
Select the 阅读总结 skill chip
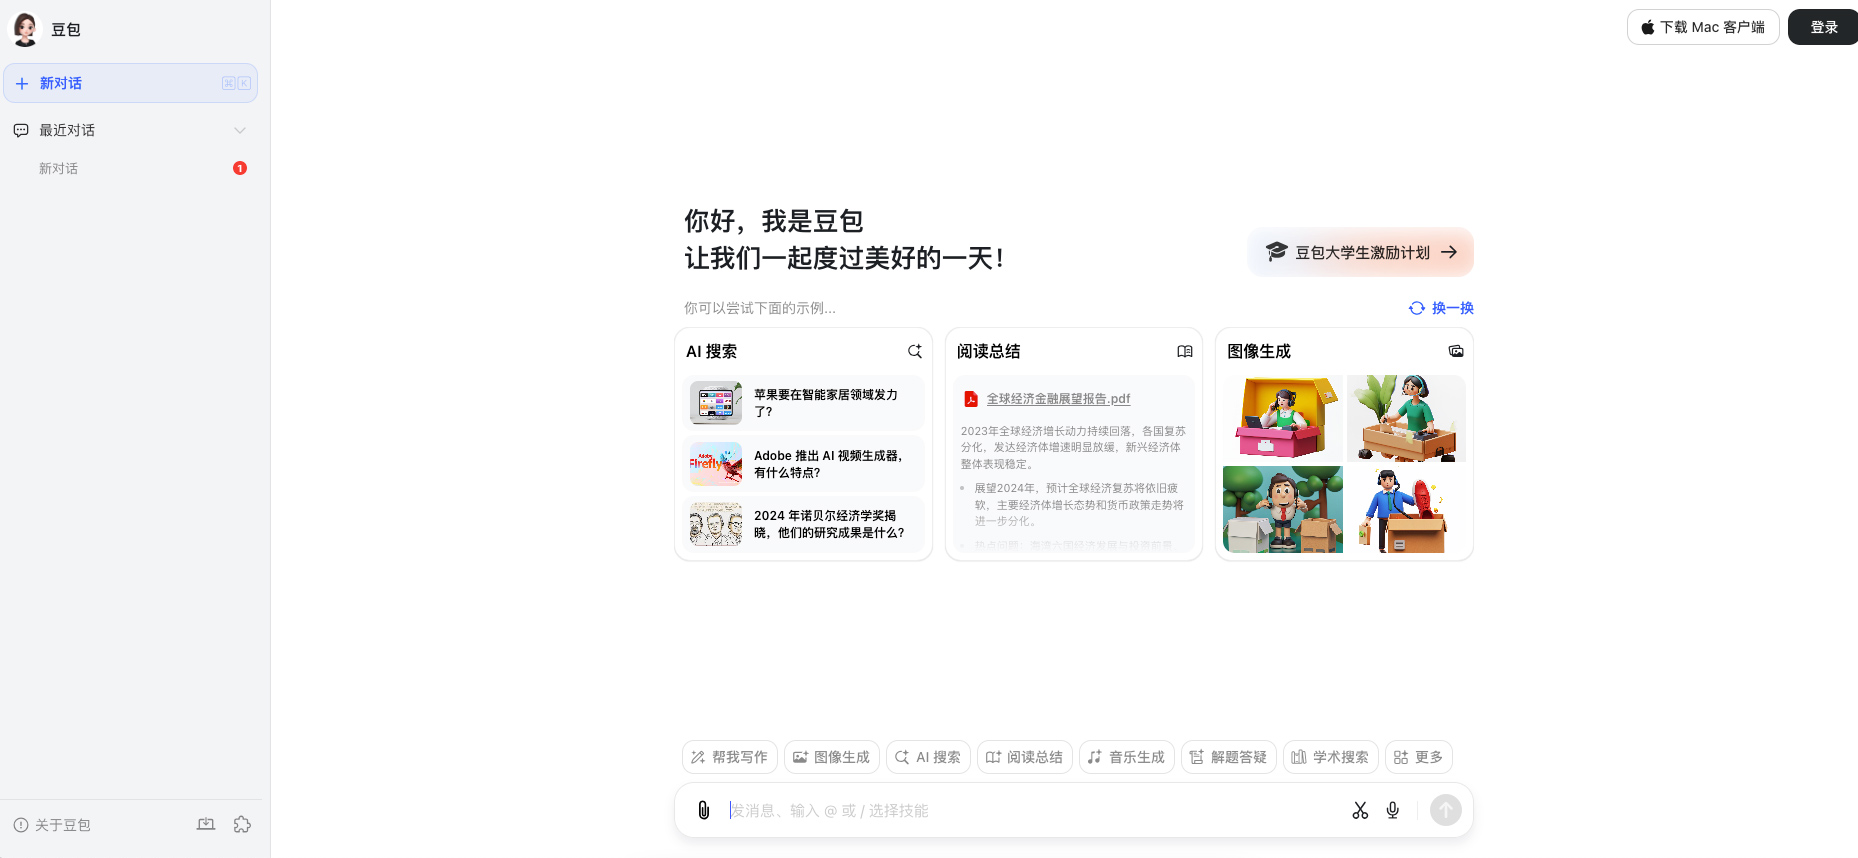click(x=1025, y=757)
